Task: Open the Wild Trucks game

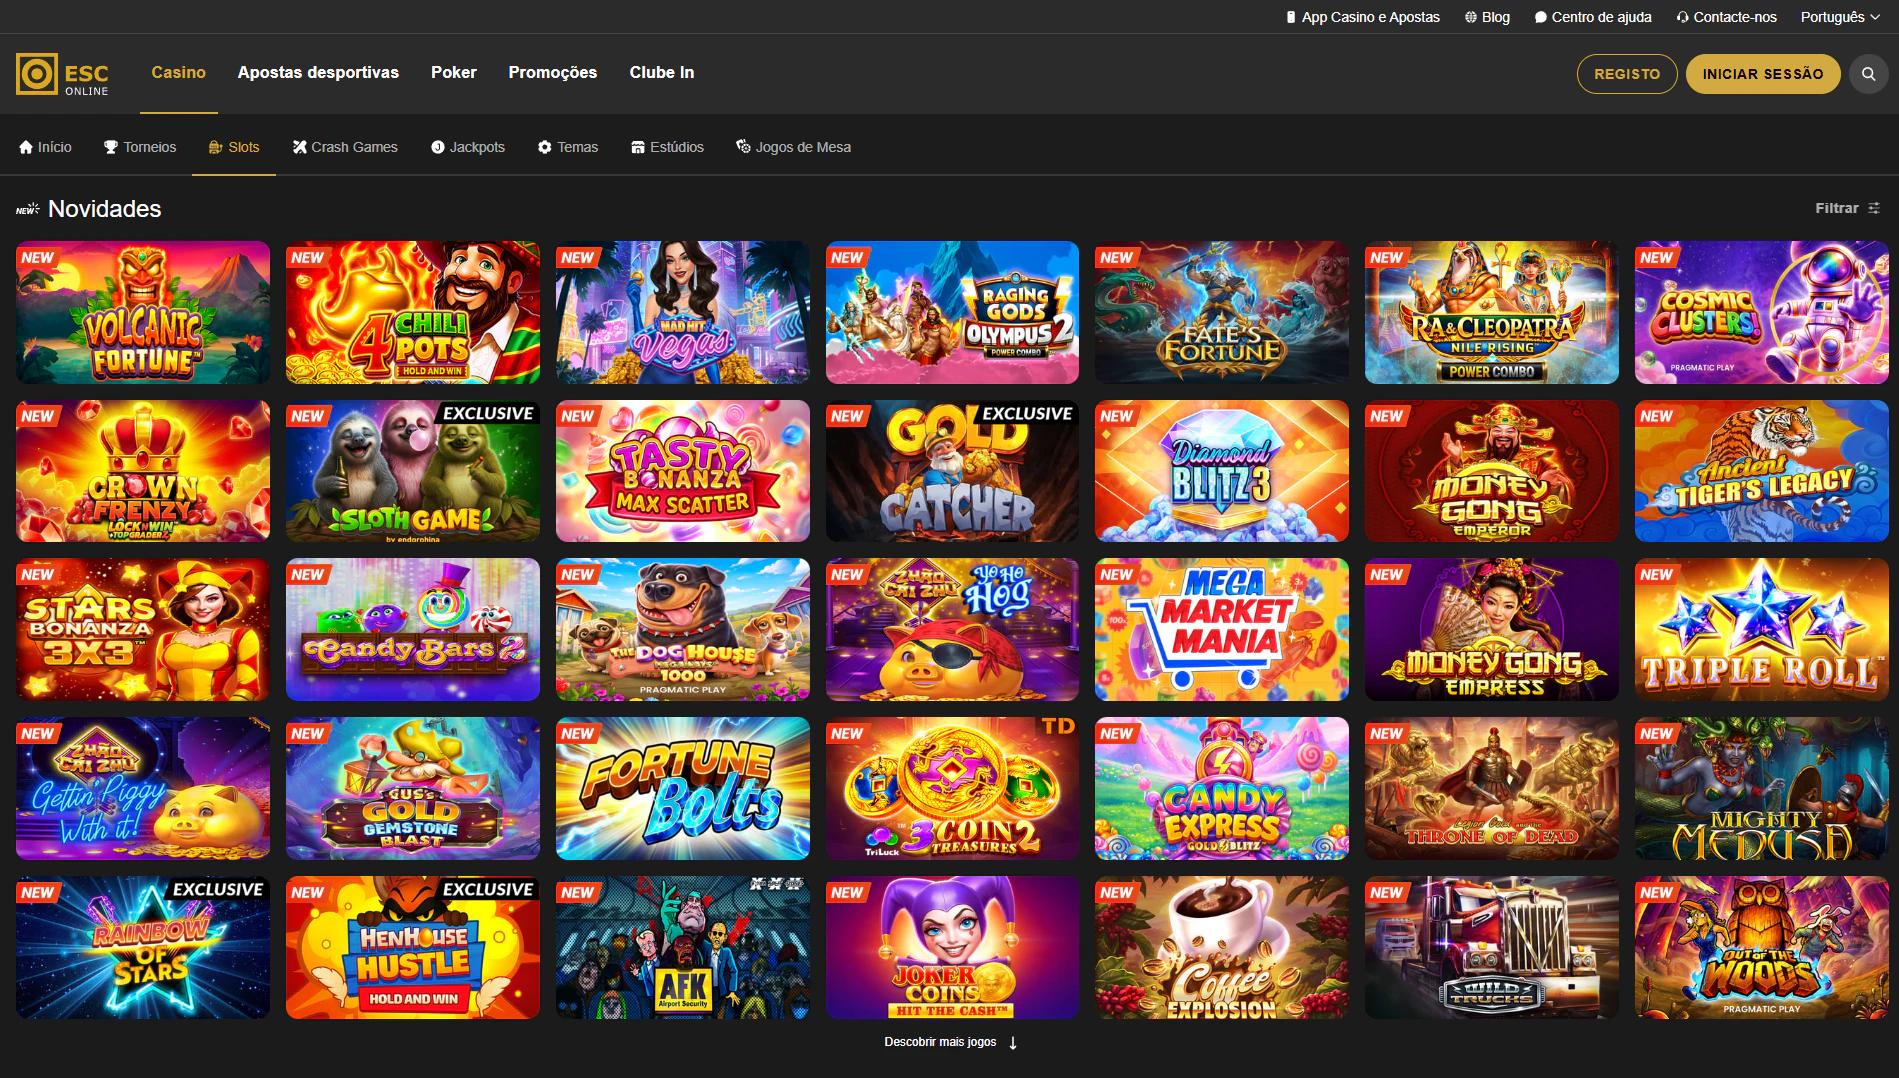Action: tap(1492, 947)
